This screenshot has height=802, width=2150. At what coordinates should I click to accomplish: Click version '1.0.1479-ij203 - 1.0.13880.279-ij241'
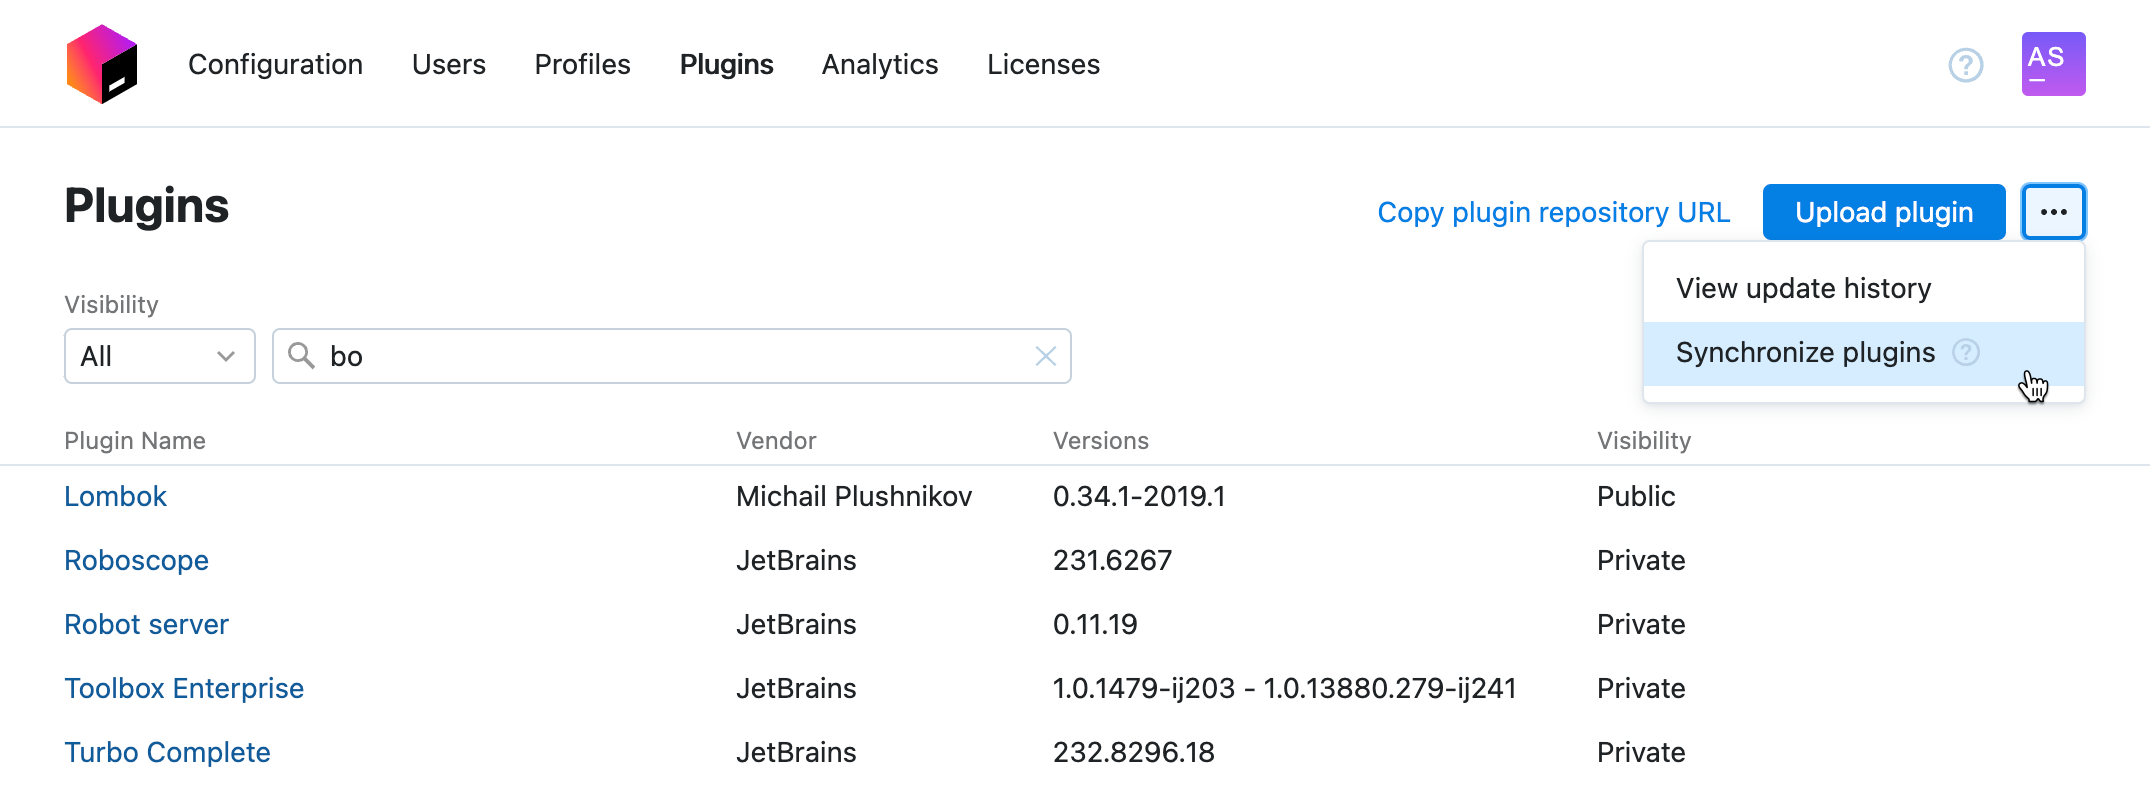pos(1285,688)
